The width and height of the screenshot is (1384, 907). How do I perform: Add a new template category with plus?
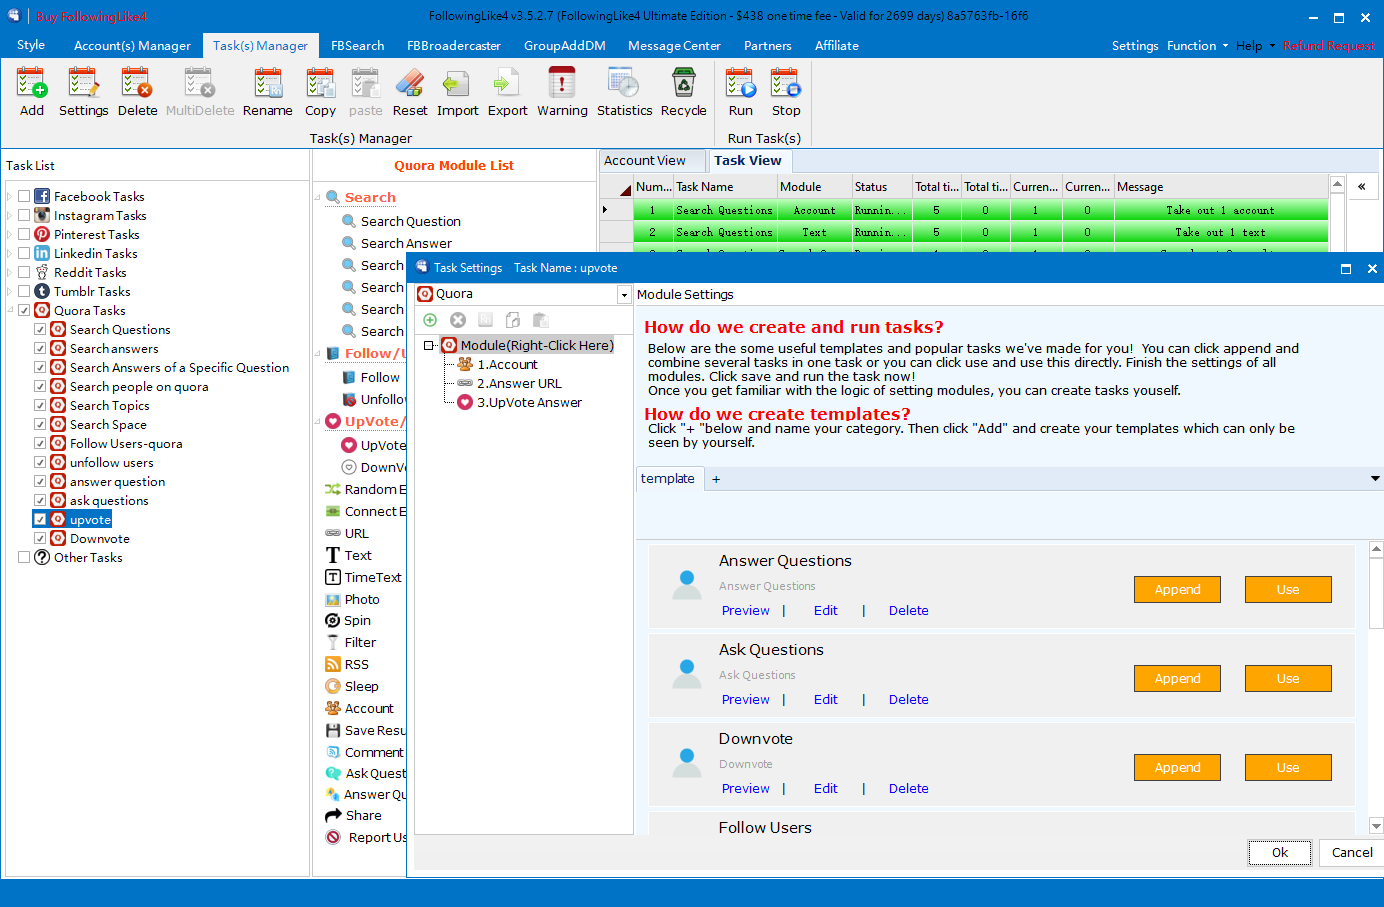click(x=716, y=480)
